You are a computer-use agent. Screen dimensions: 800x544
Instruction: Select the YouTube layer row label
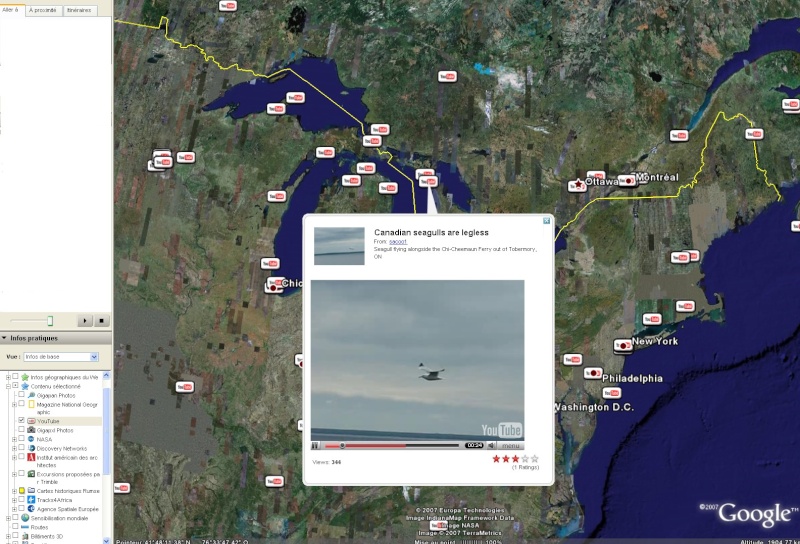coord(48,421)
